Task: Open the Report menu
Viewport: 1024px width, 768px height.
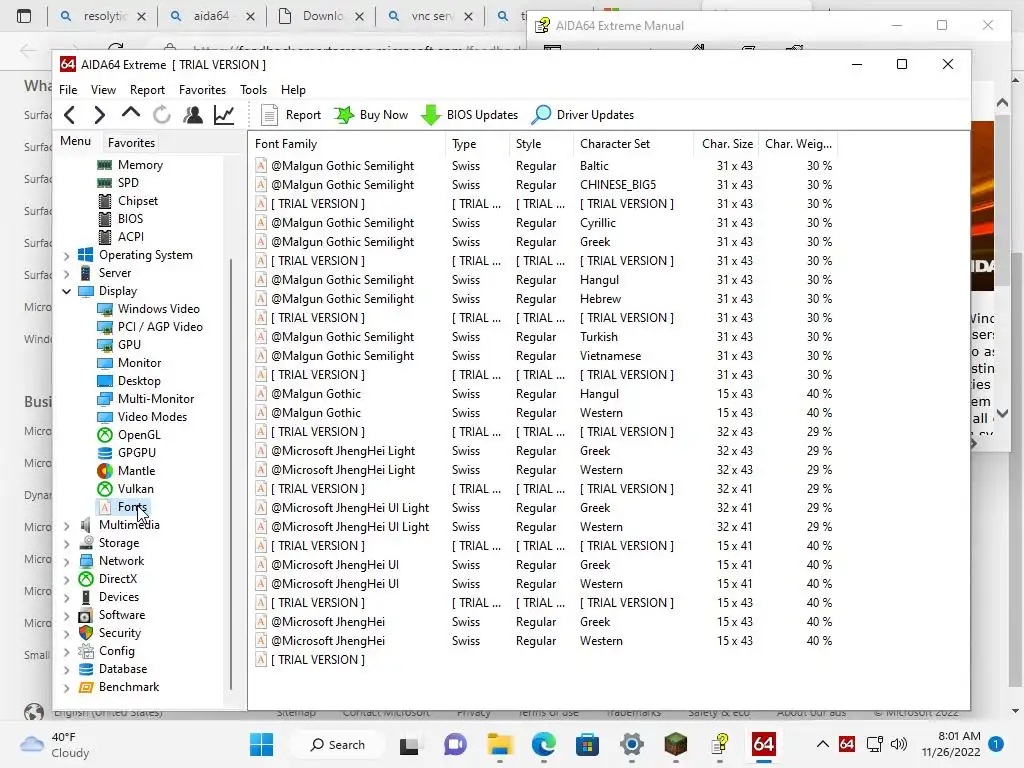Action: 147,90
